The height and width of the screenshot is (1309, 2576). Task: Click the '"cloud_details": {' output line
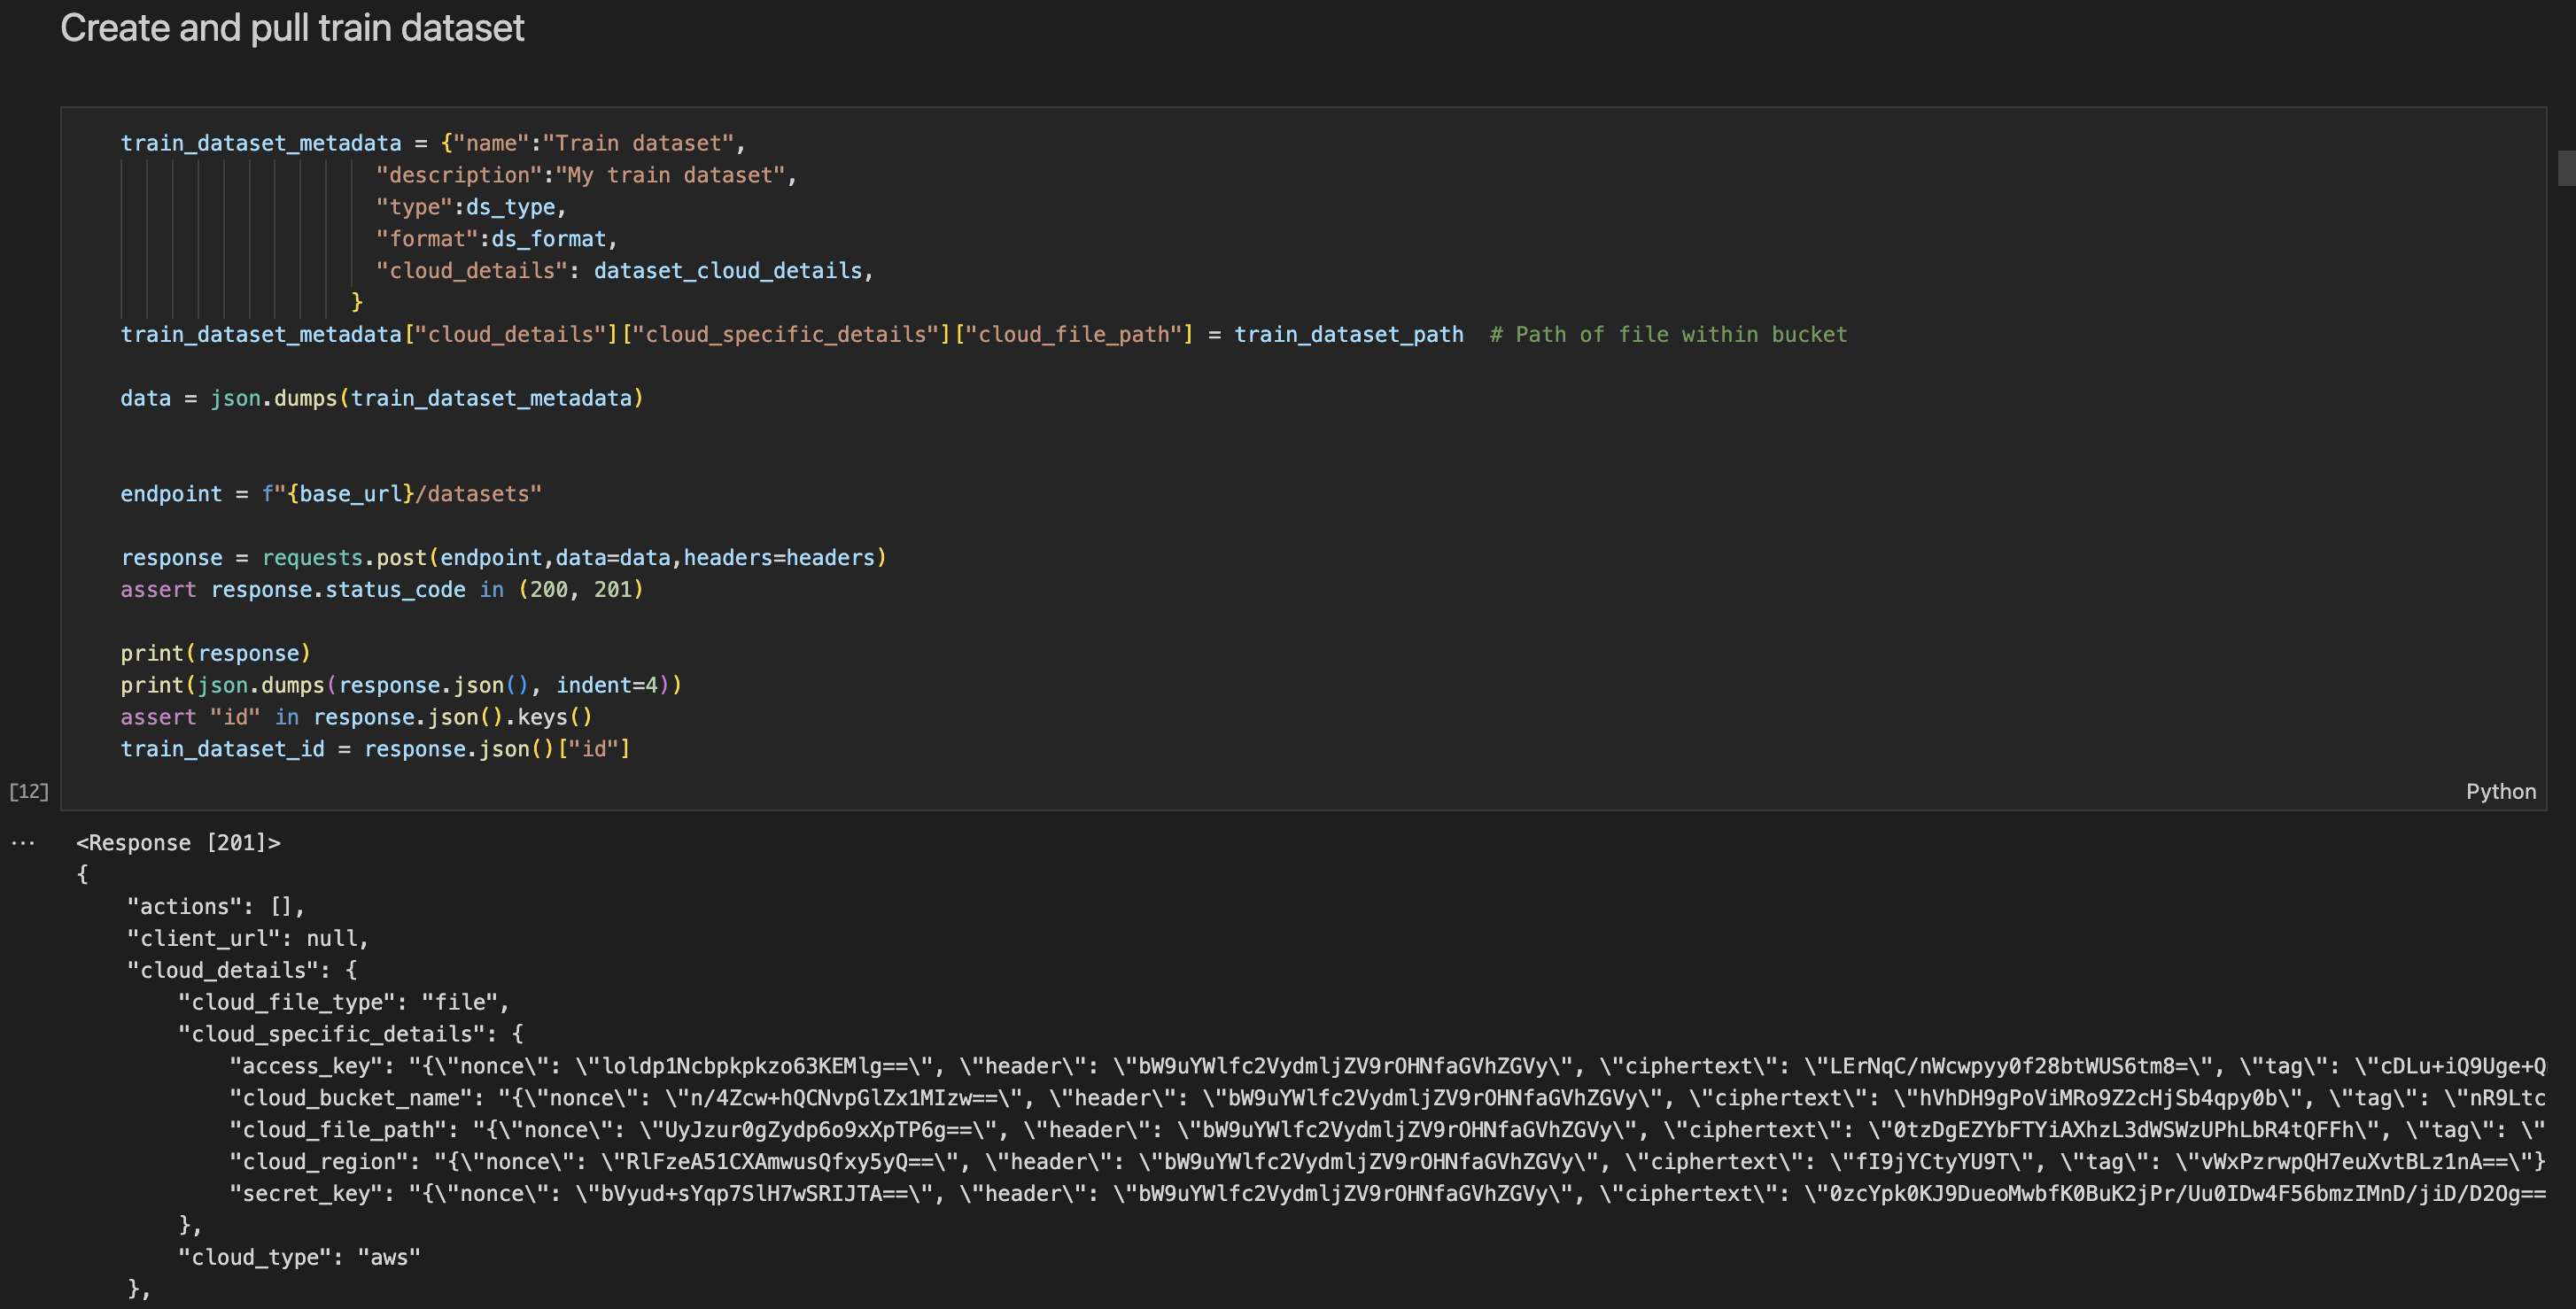point(242,971)
